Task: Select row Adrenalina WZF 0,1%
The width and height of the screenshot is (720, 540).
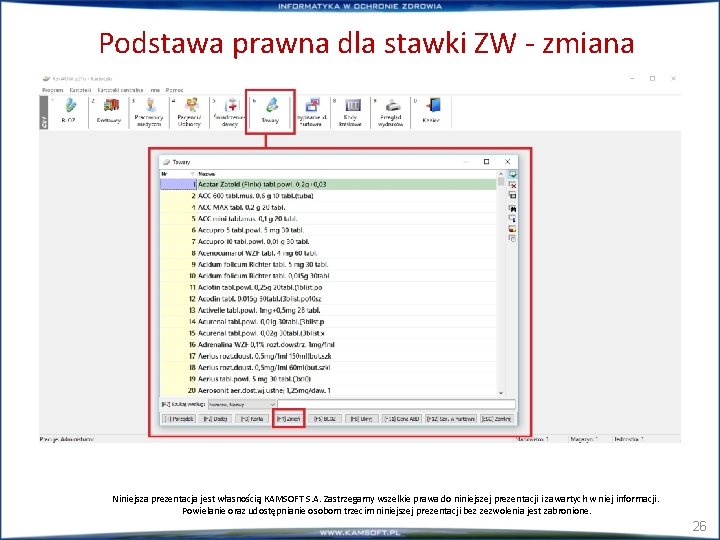Action: (x=328, y=345)
